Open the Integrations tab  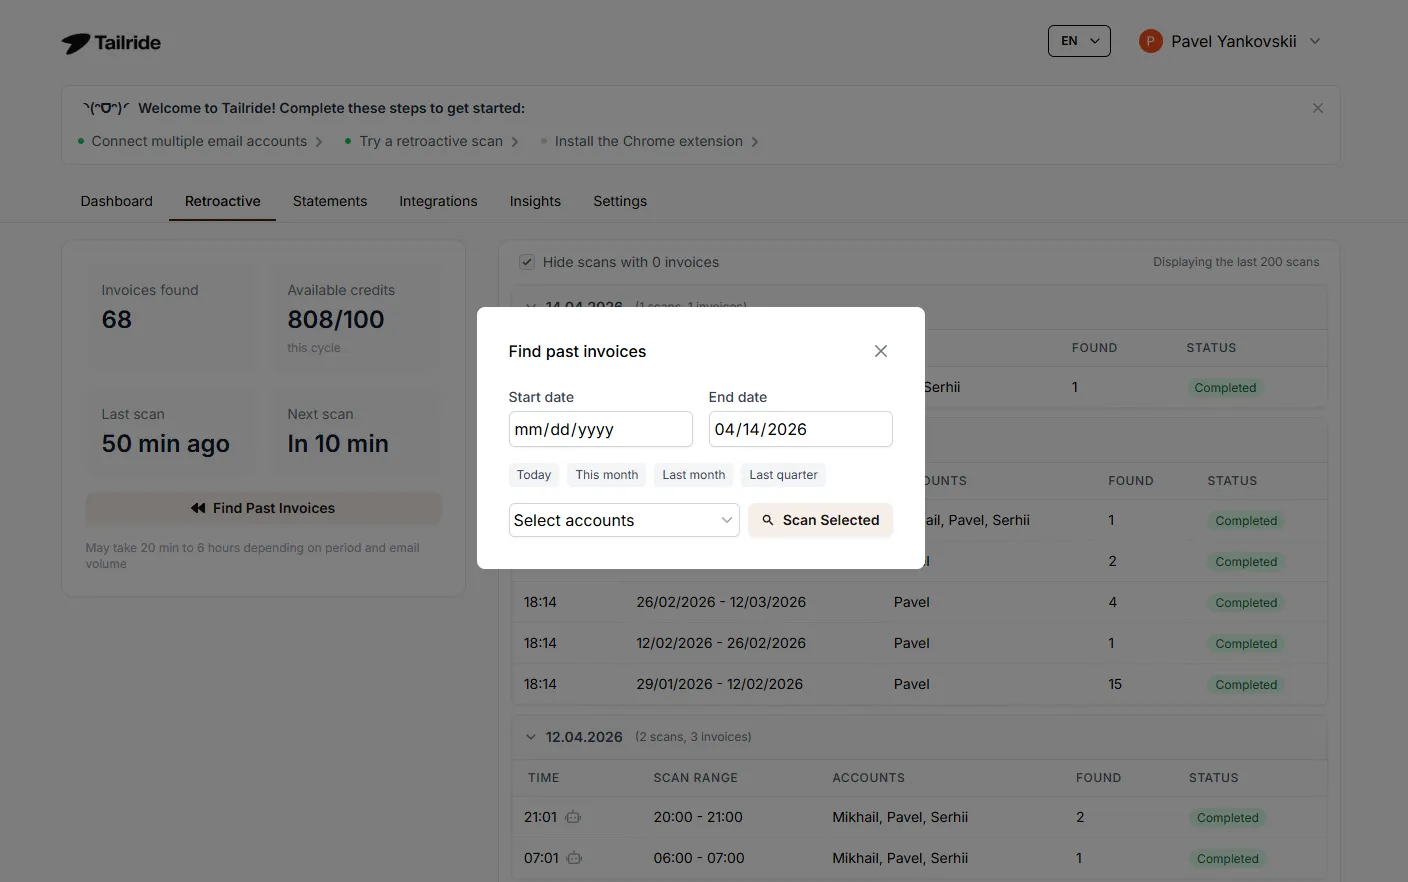(x=438, y=201)
